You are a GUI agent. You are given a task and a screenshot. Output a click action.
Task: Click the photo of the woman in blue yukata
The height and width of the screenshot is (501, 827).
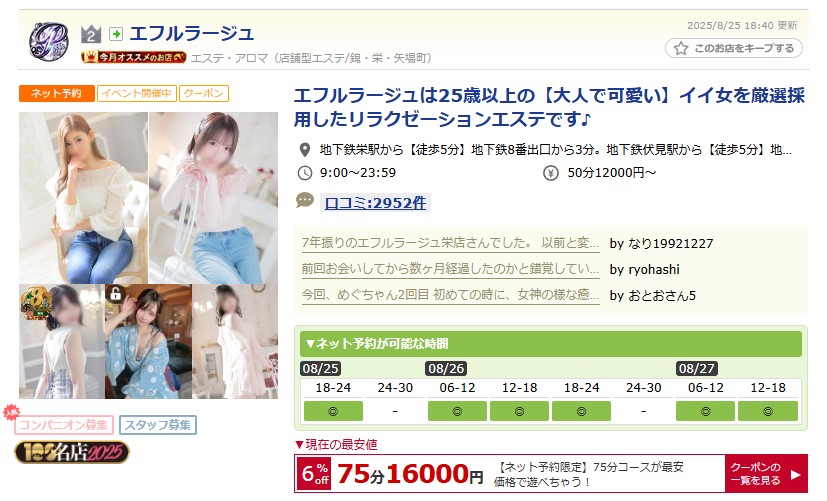tap(148, 342)
